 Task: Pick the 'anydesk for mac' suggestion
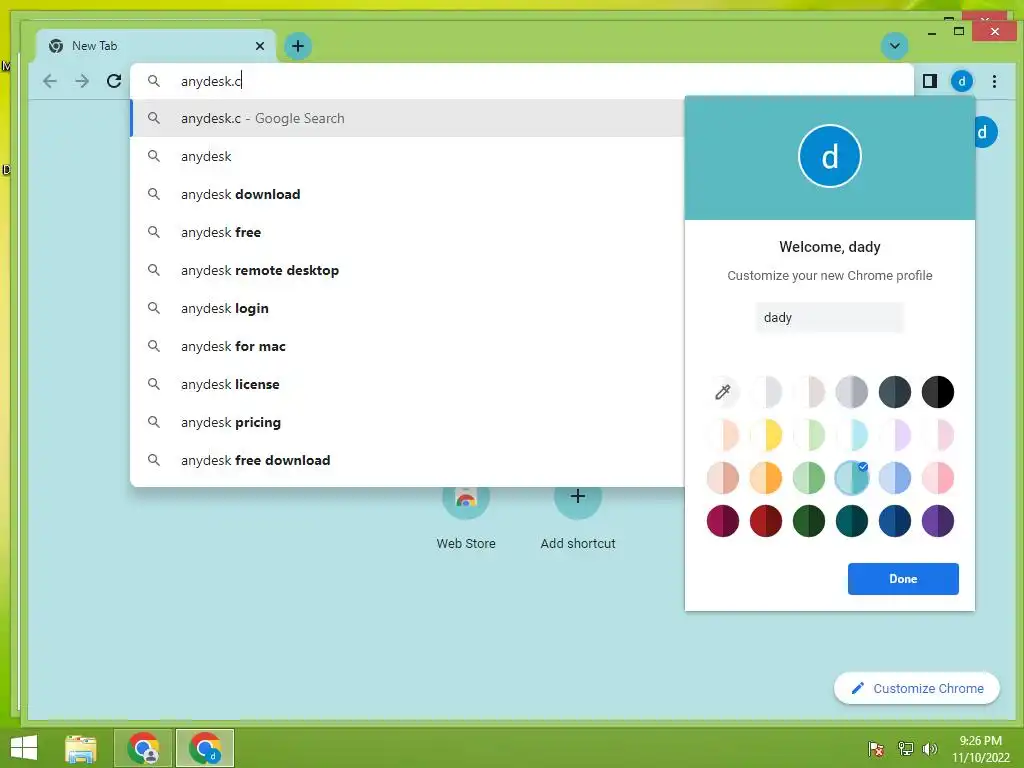(408, 346)
